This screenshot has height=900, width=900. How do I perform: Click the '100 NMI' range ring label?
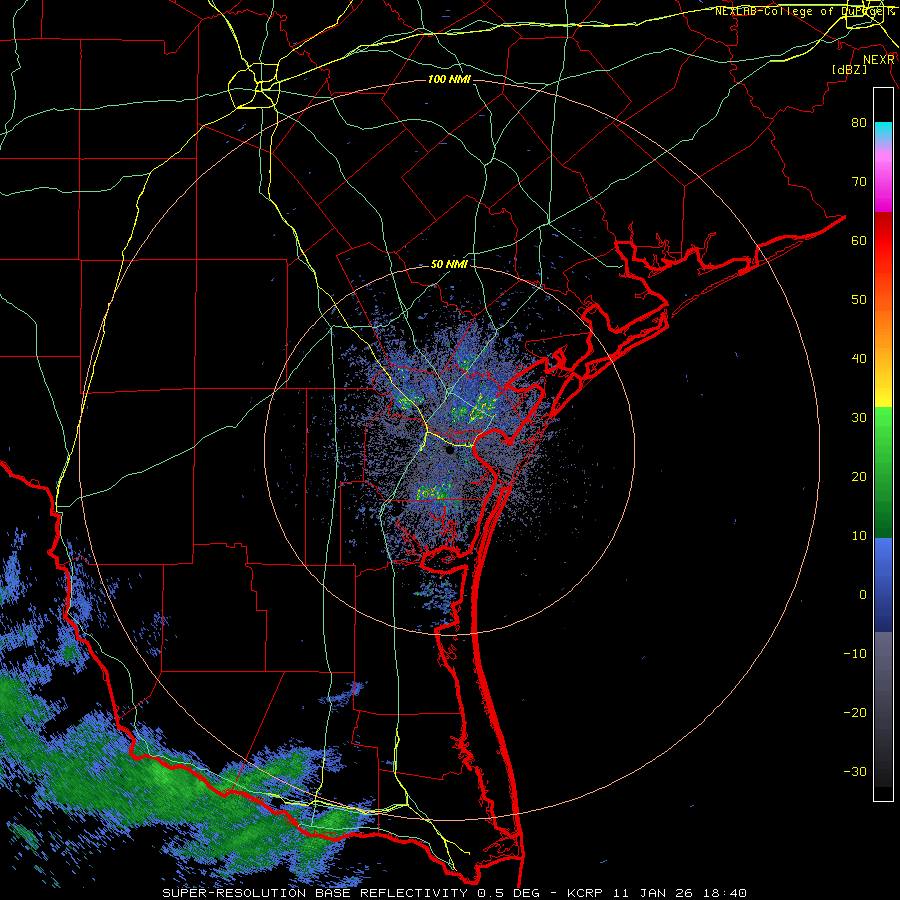449,79
